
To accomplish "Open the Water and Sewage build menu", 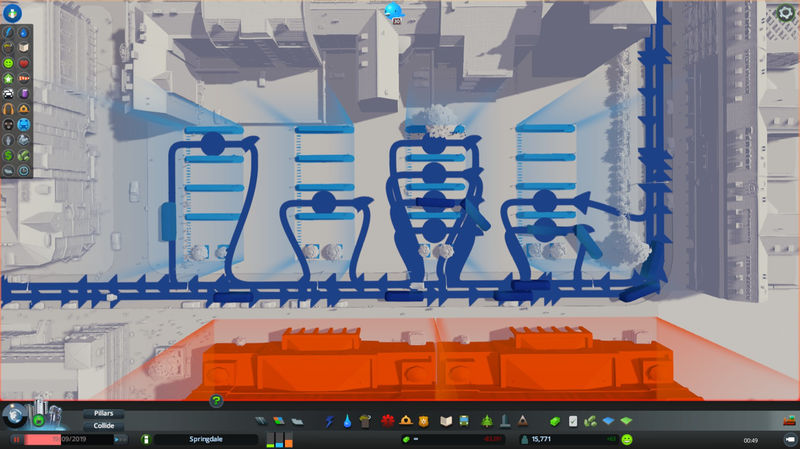I will [x=346, y=421].
